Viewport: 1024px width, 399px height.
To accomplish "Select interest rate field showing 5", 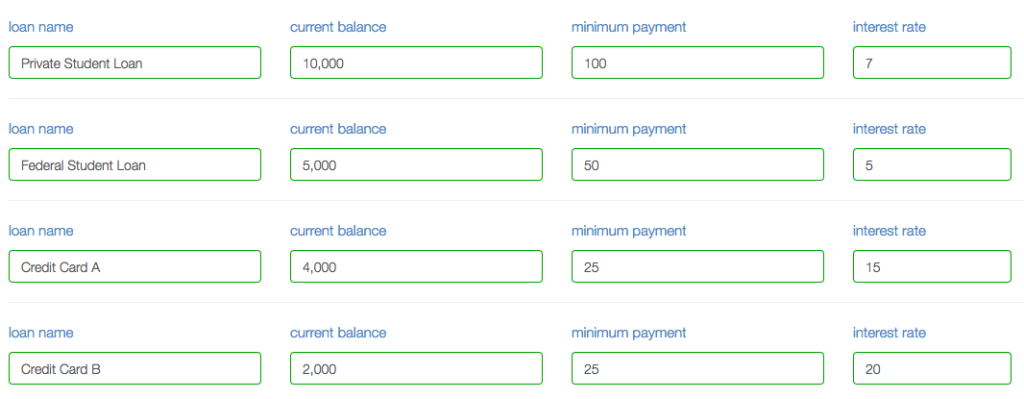I will pos(932,165).
